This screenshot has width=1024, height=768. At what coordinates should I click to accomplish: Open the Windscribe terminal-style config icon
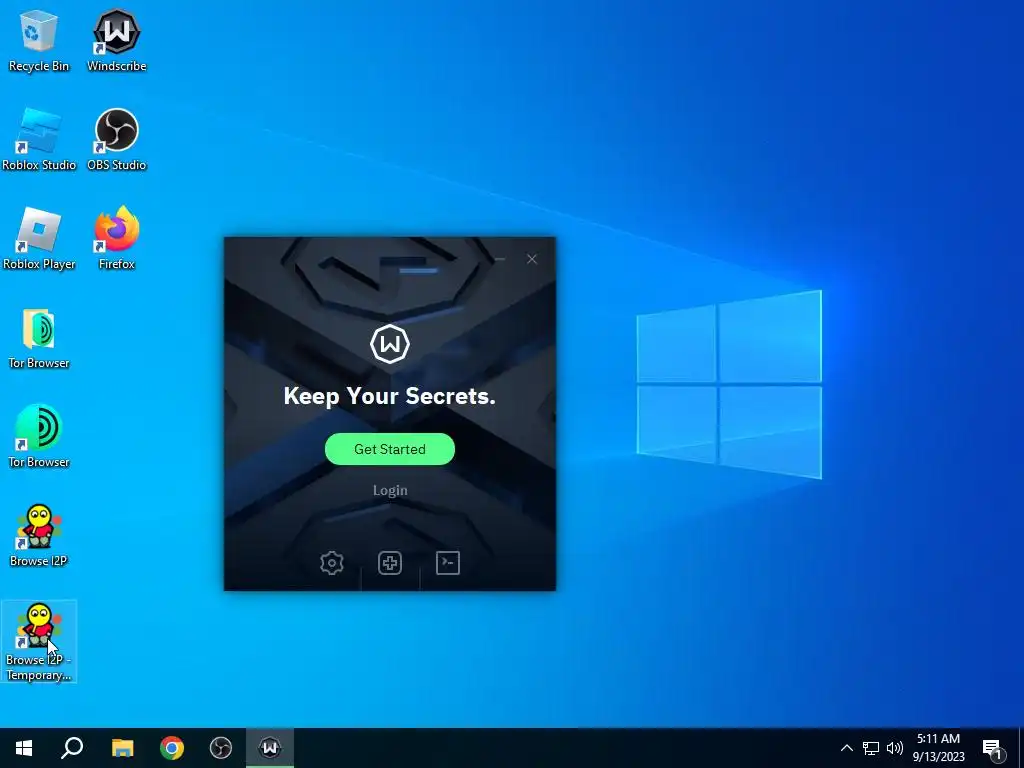448,563
